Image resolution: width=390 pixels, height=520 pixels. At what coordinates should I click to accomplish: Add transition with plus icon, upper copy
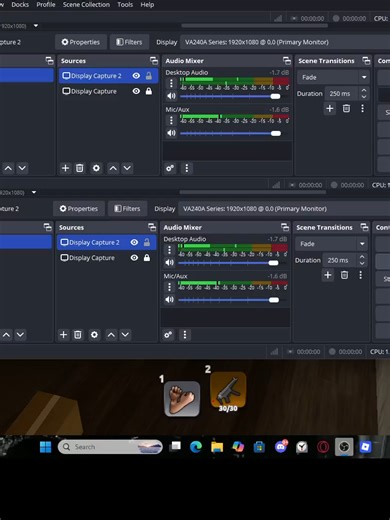pyautogui.click(x=330, y=108)
